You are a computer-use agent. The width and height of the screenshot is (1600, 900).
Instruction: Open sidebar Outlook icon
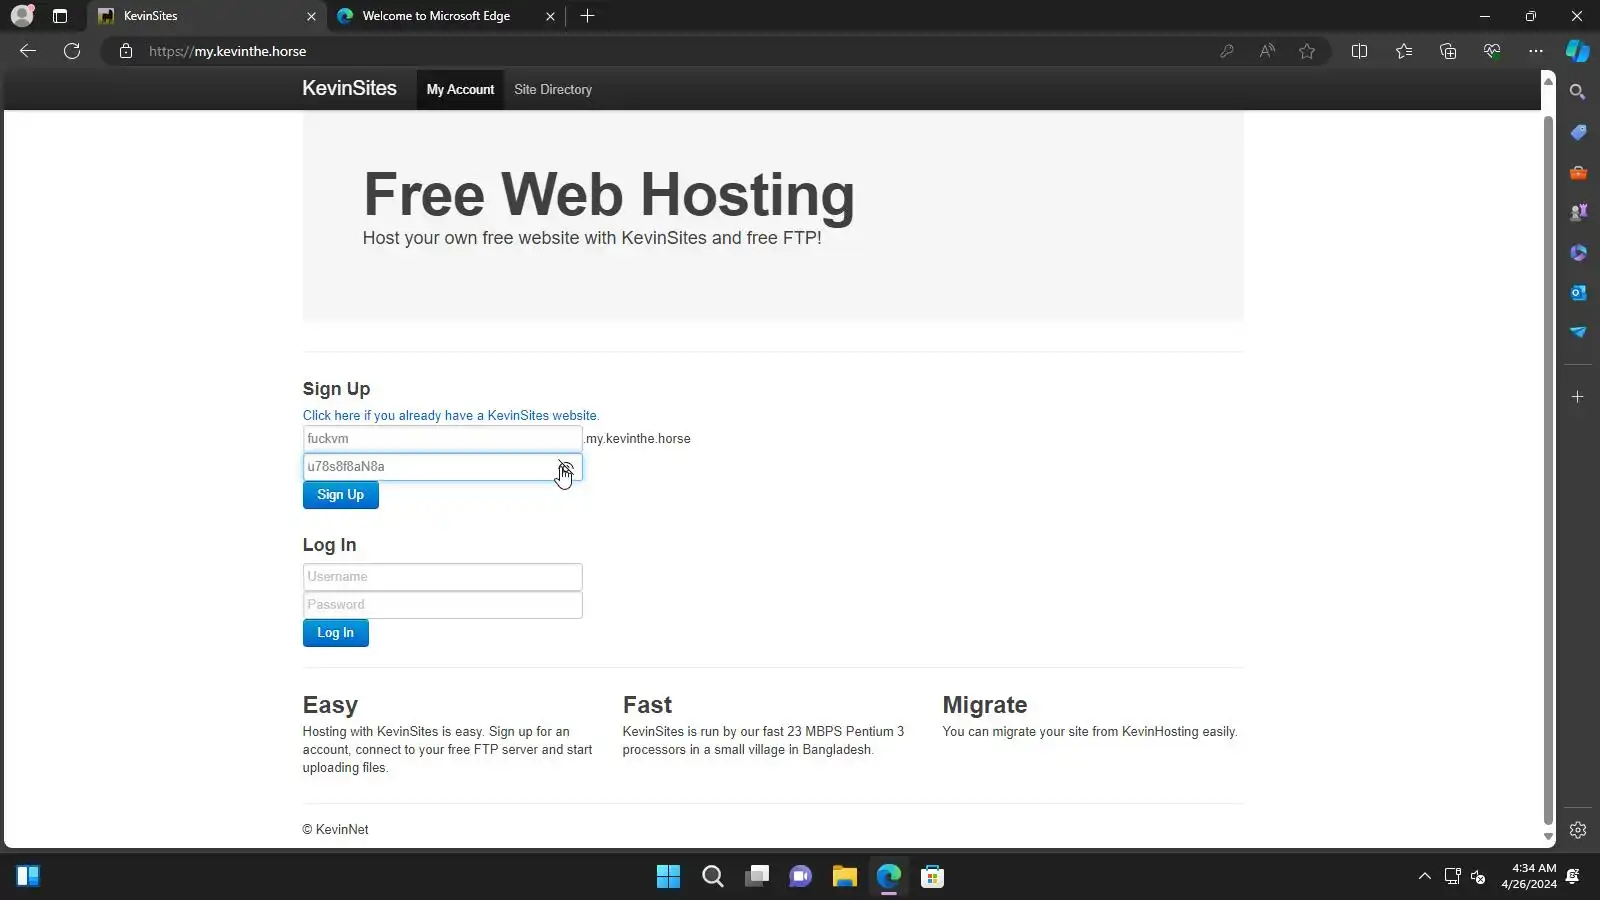[x=1578, y=292]
